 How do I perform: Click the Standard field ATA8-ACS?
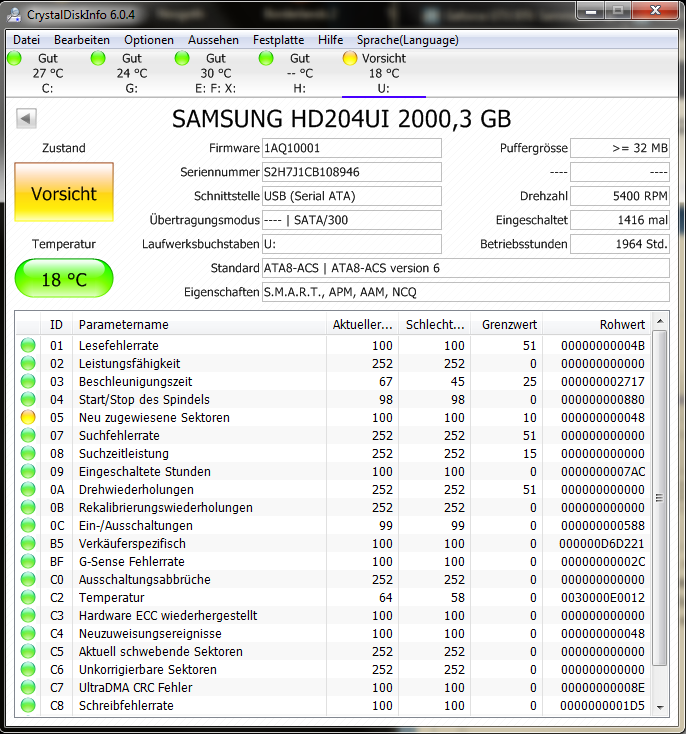pyautogui.click(x=465, y=268)
